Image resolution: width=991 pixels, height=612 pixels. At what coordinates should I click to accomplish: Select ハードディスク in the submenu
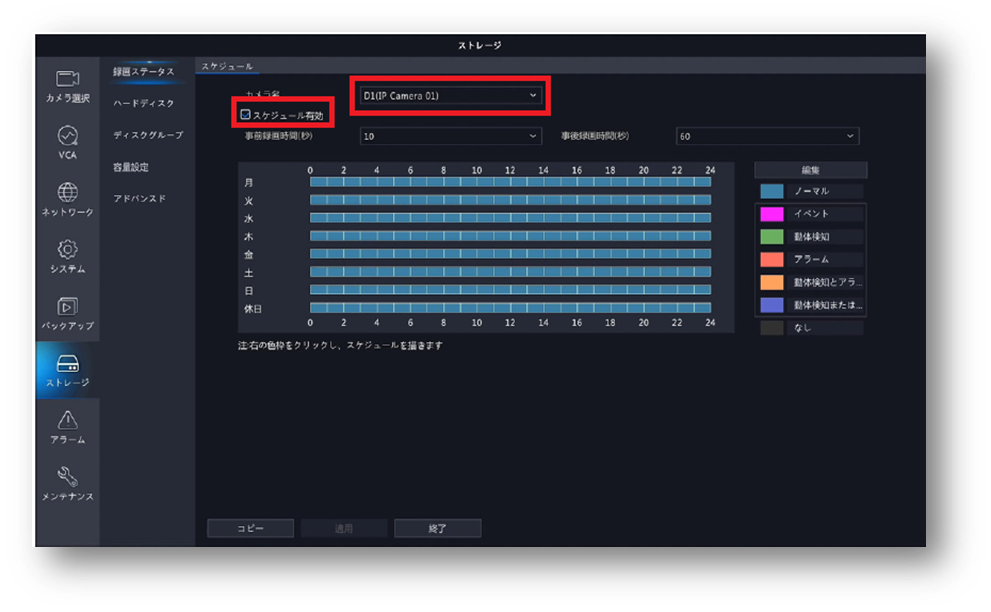pyautogui.click(x=144, y=103)
